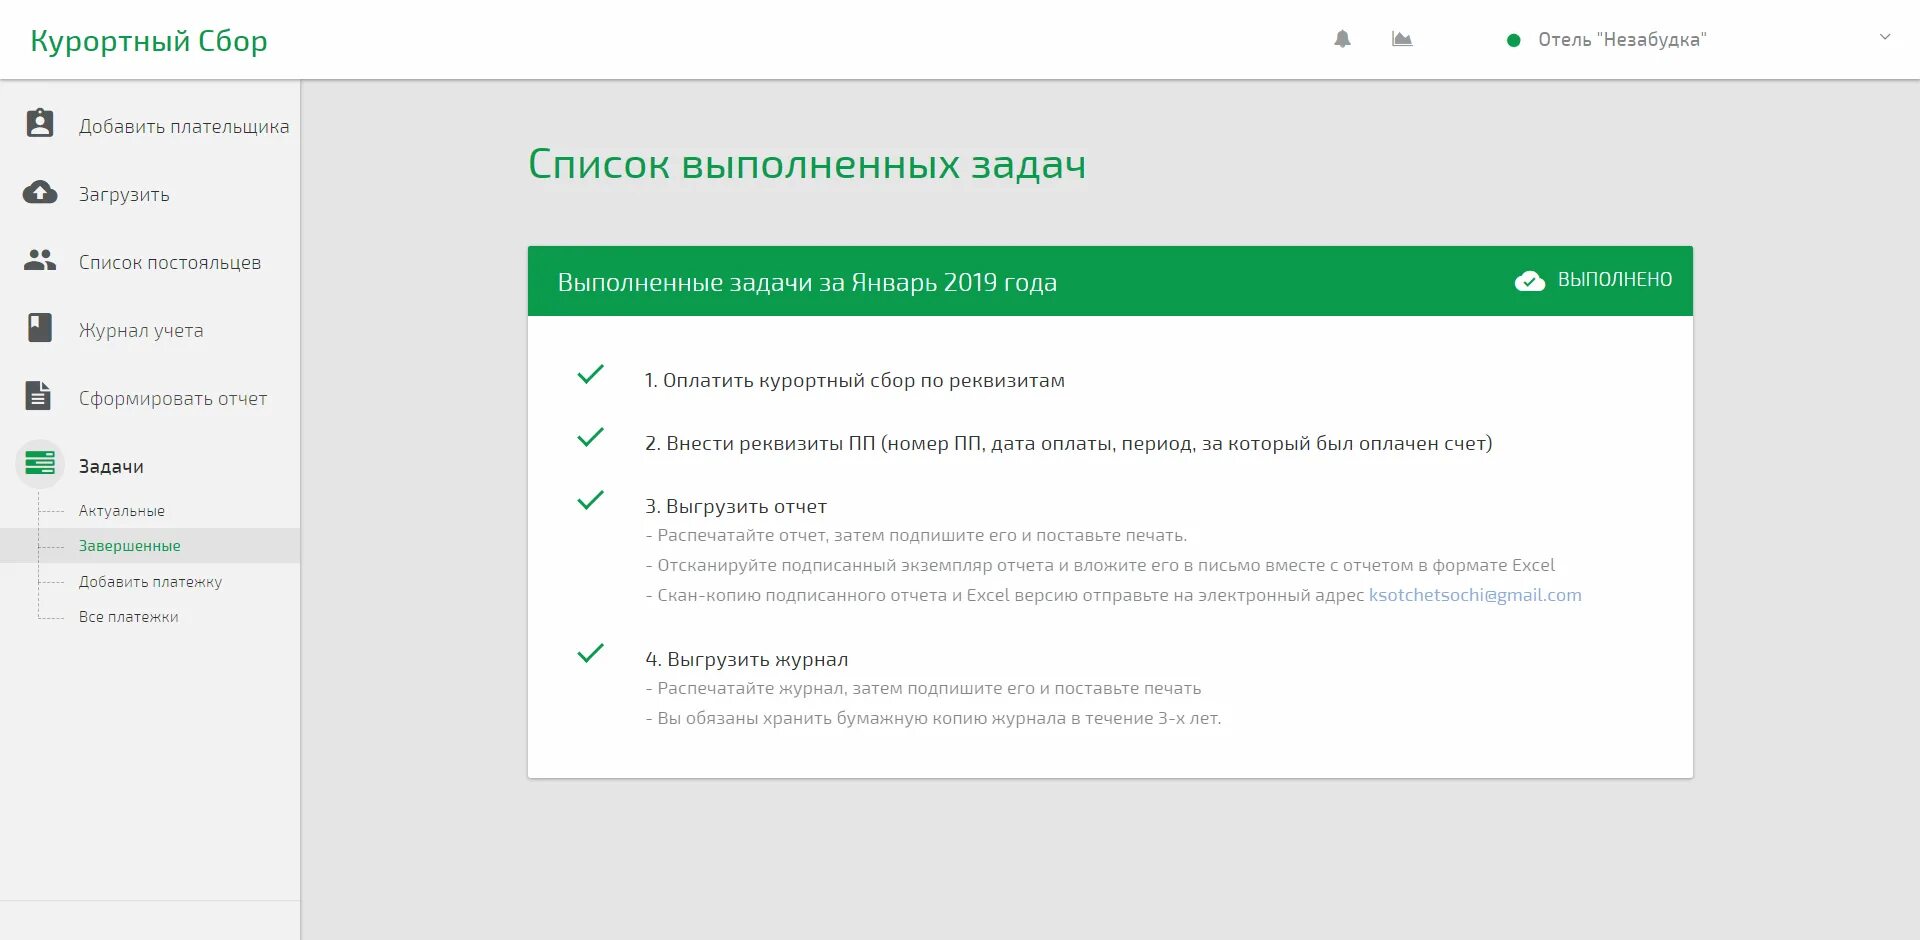Click line Отсканируйте подписанный экземпляр отчета
1920x940 pixels.
[1100, 565]
